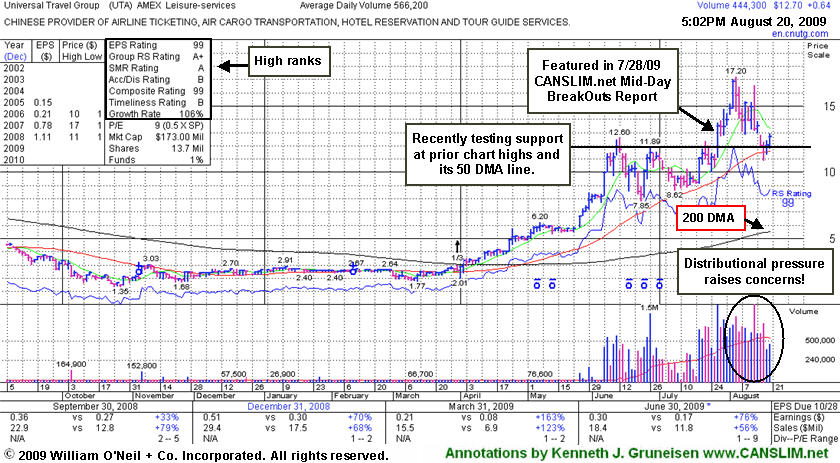Click the December 31, 2008 quarter header
The image size is (840, 463).
pos(288,406)
